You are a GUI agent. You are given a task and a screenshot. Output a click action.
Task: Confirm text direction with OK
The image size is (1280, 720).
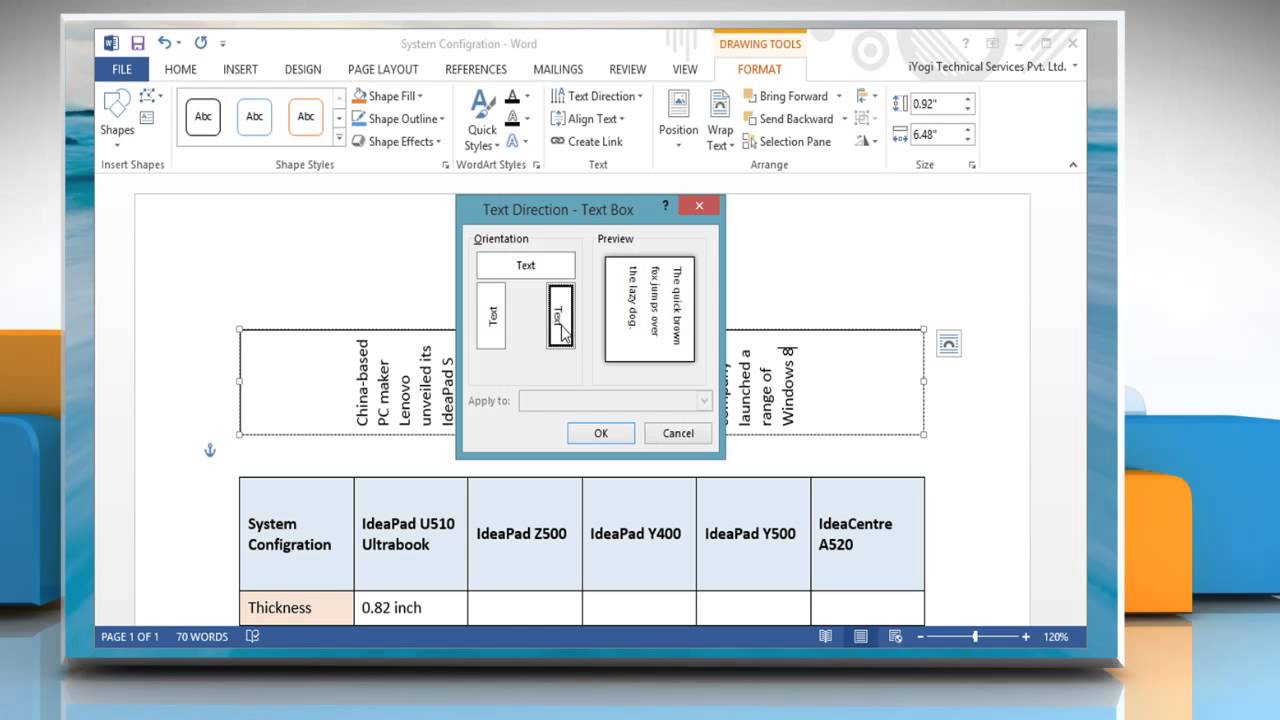point(601,433)
